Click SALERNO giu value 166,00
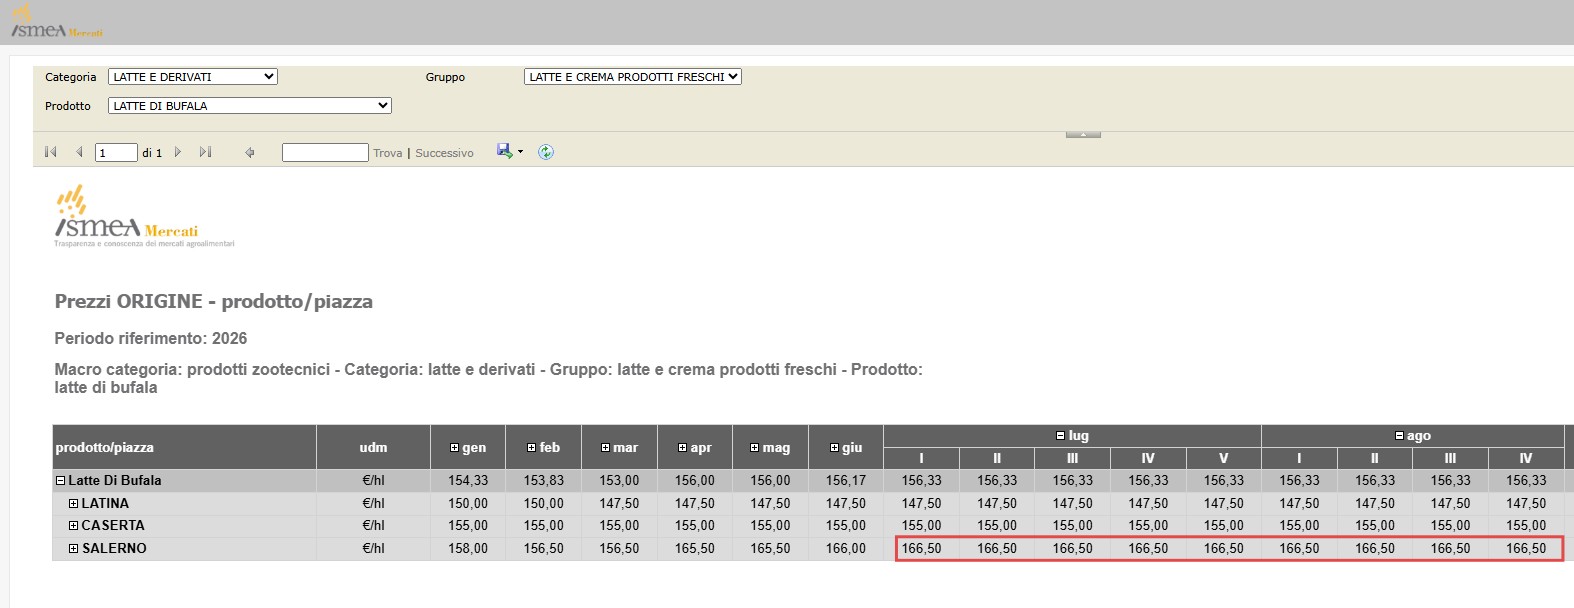Viewport: 1574px width, 608px height. pyautogui.click(x=846, y=549)
